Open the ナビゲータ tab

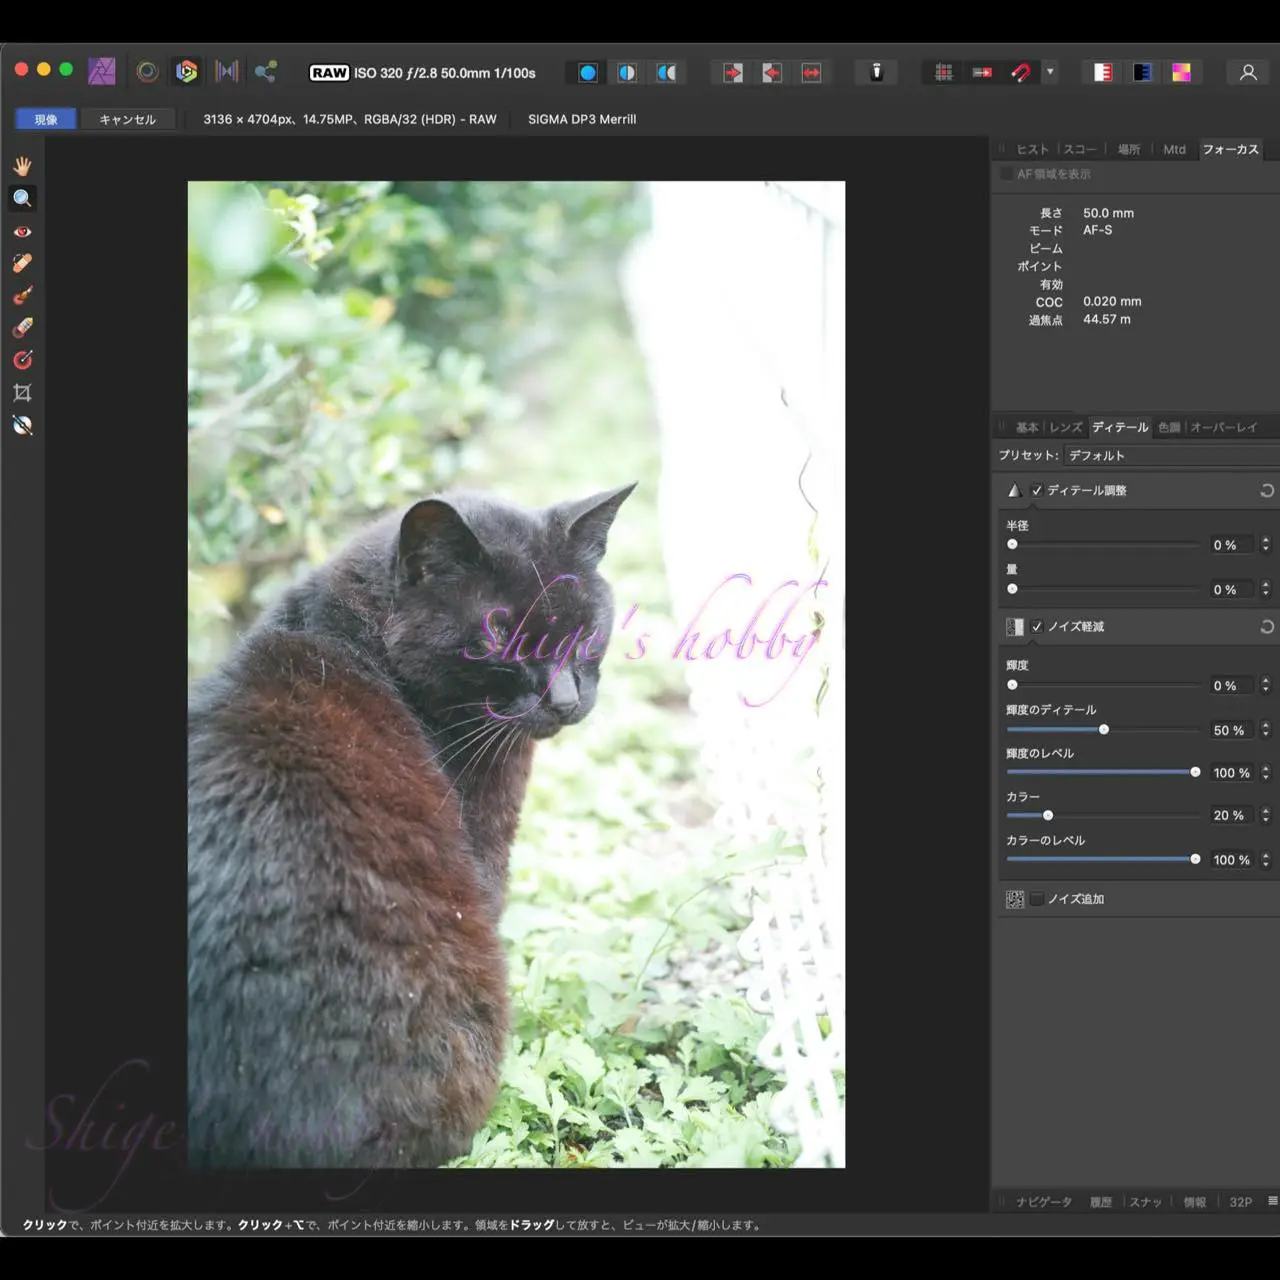pyautogui.click(x=1044, y=1202)
